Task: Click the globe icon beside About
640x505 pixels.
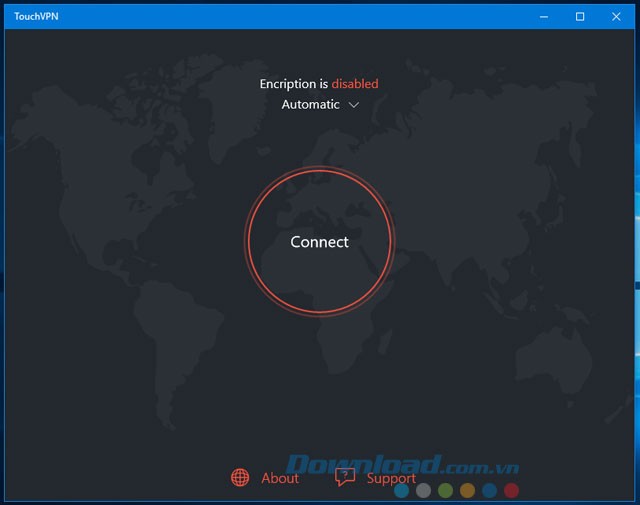Action: pos(240,478)
